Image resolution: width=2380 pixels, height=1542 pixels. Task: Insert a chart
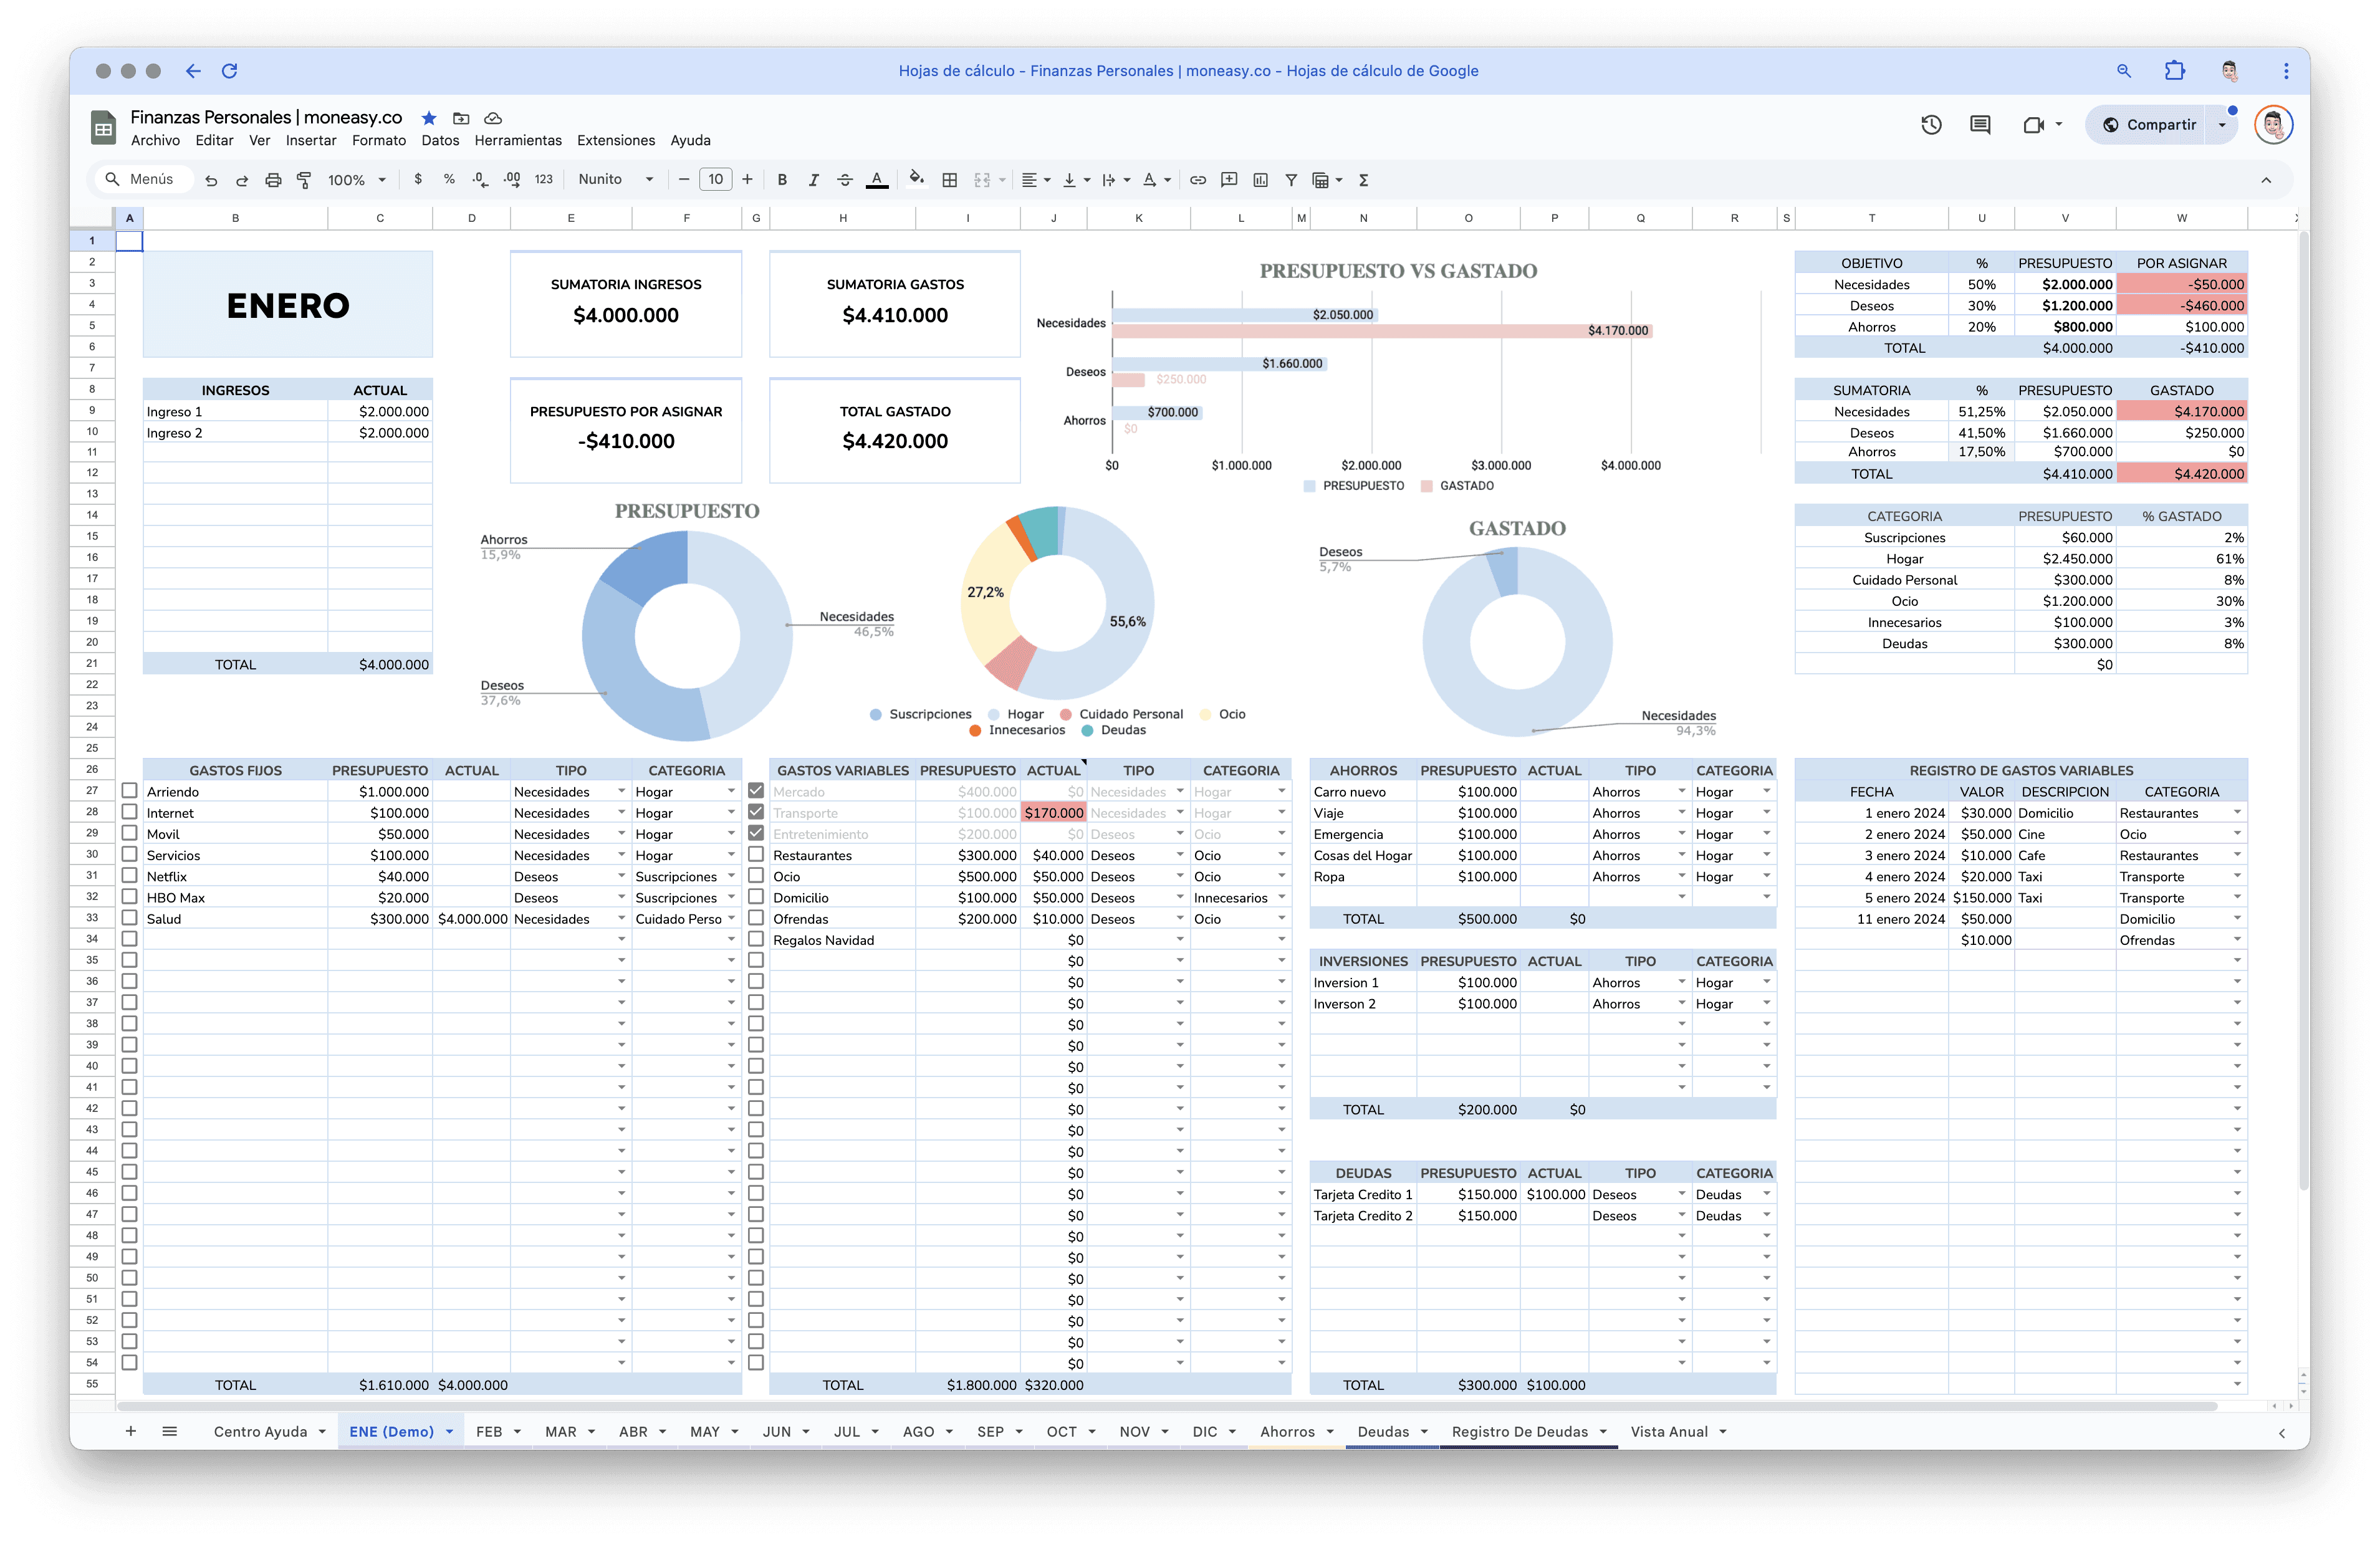(1261, 180)
